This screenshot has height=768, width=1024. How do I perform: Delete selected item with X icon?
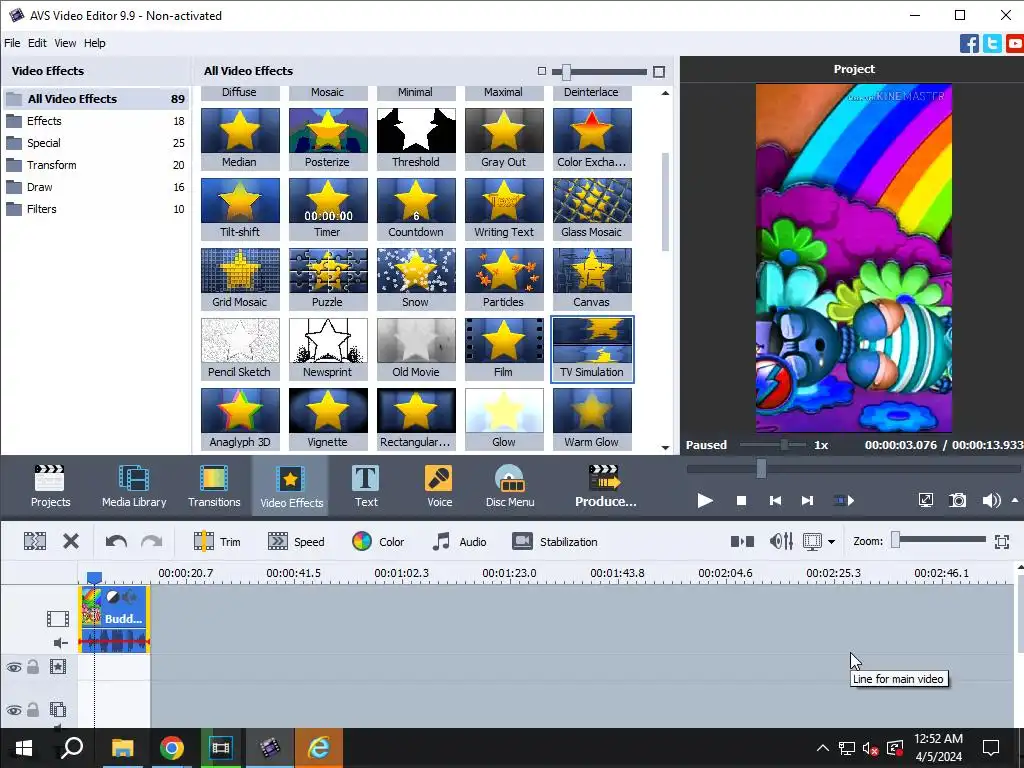coord(71,541)
